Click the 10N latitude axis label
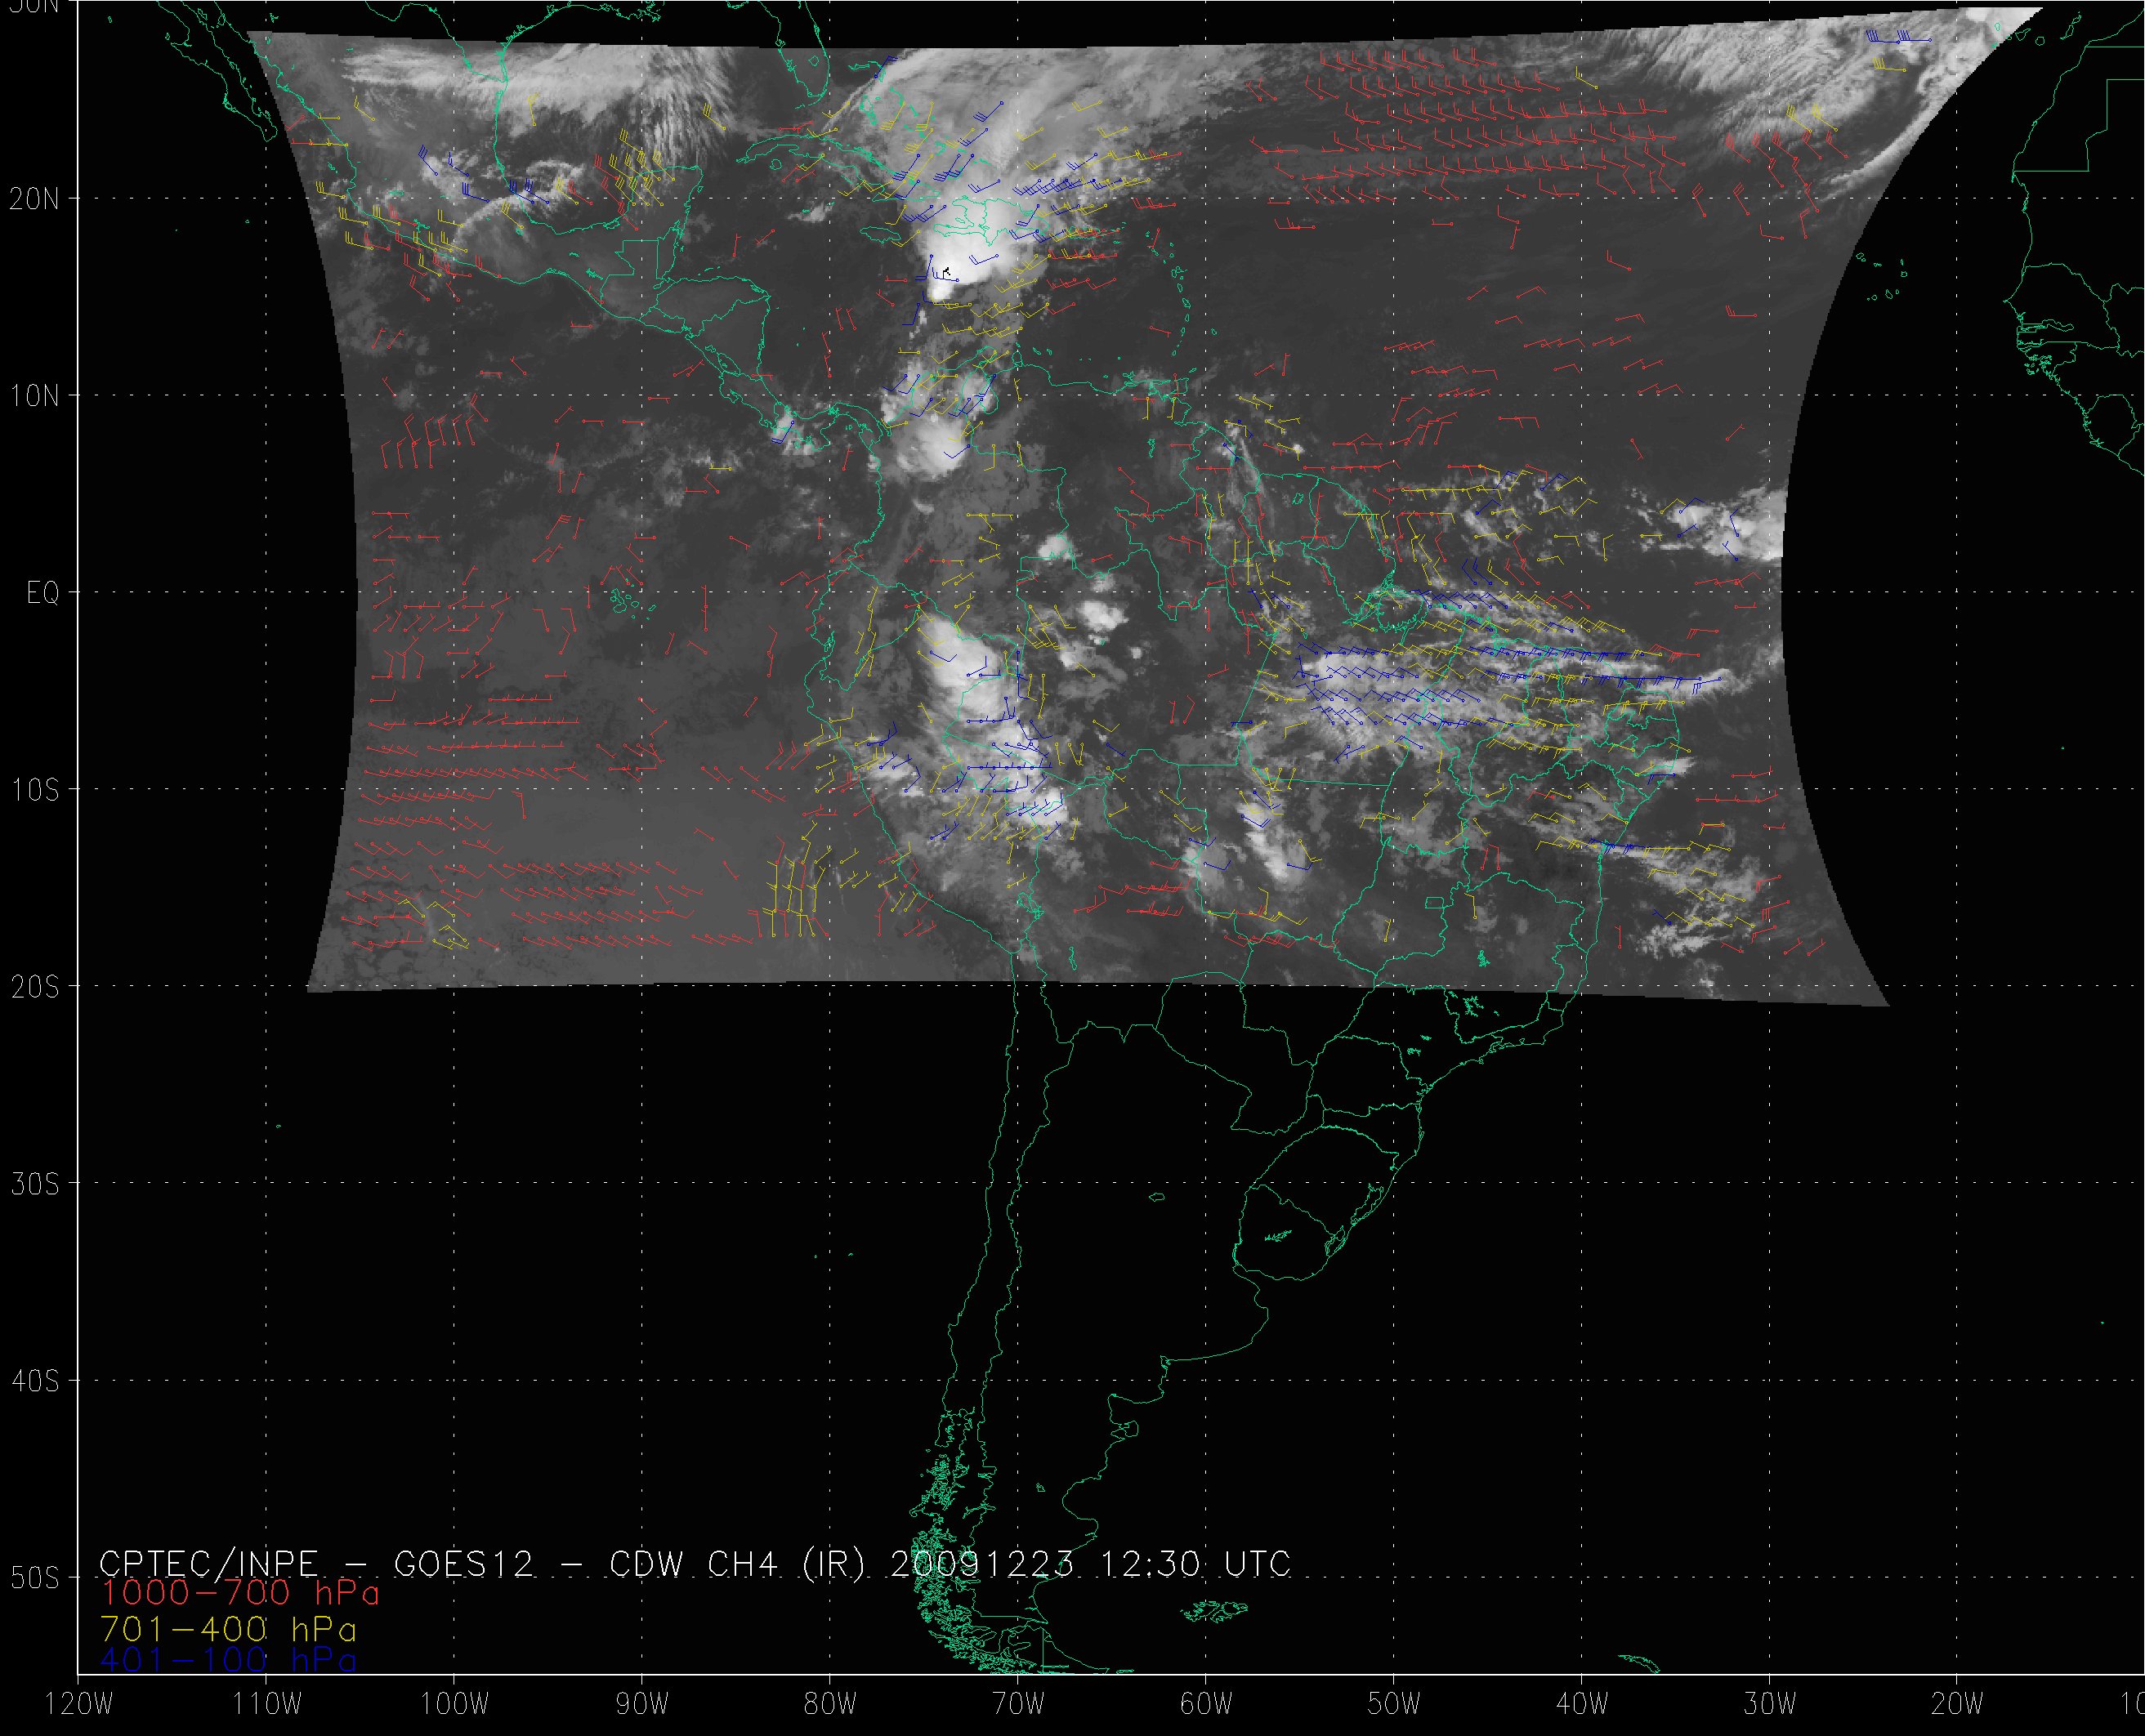 point(35,396)
